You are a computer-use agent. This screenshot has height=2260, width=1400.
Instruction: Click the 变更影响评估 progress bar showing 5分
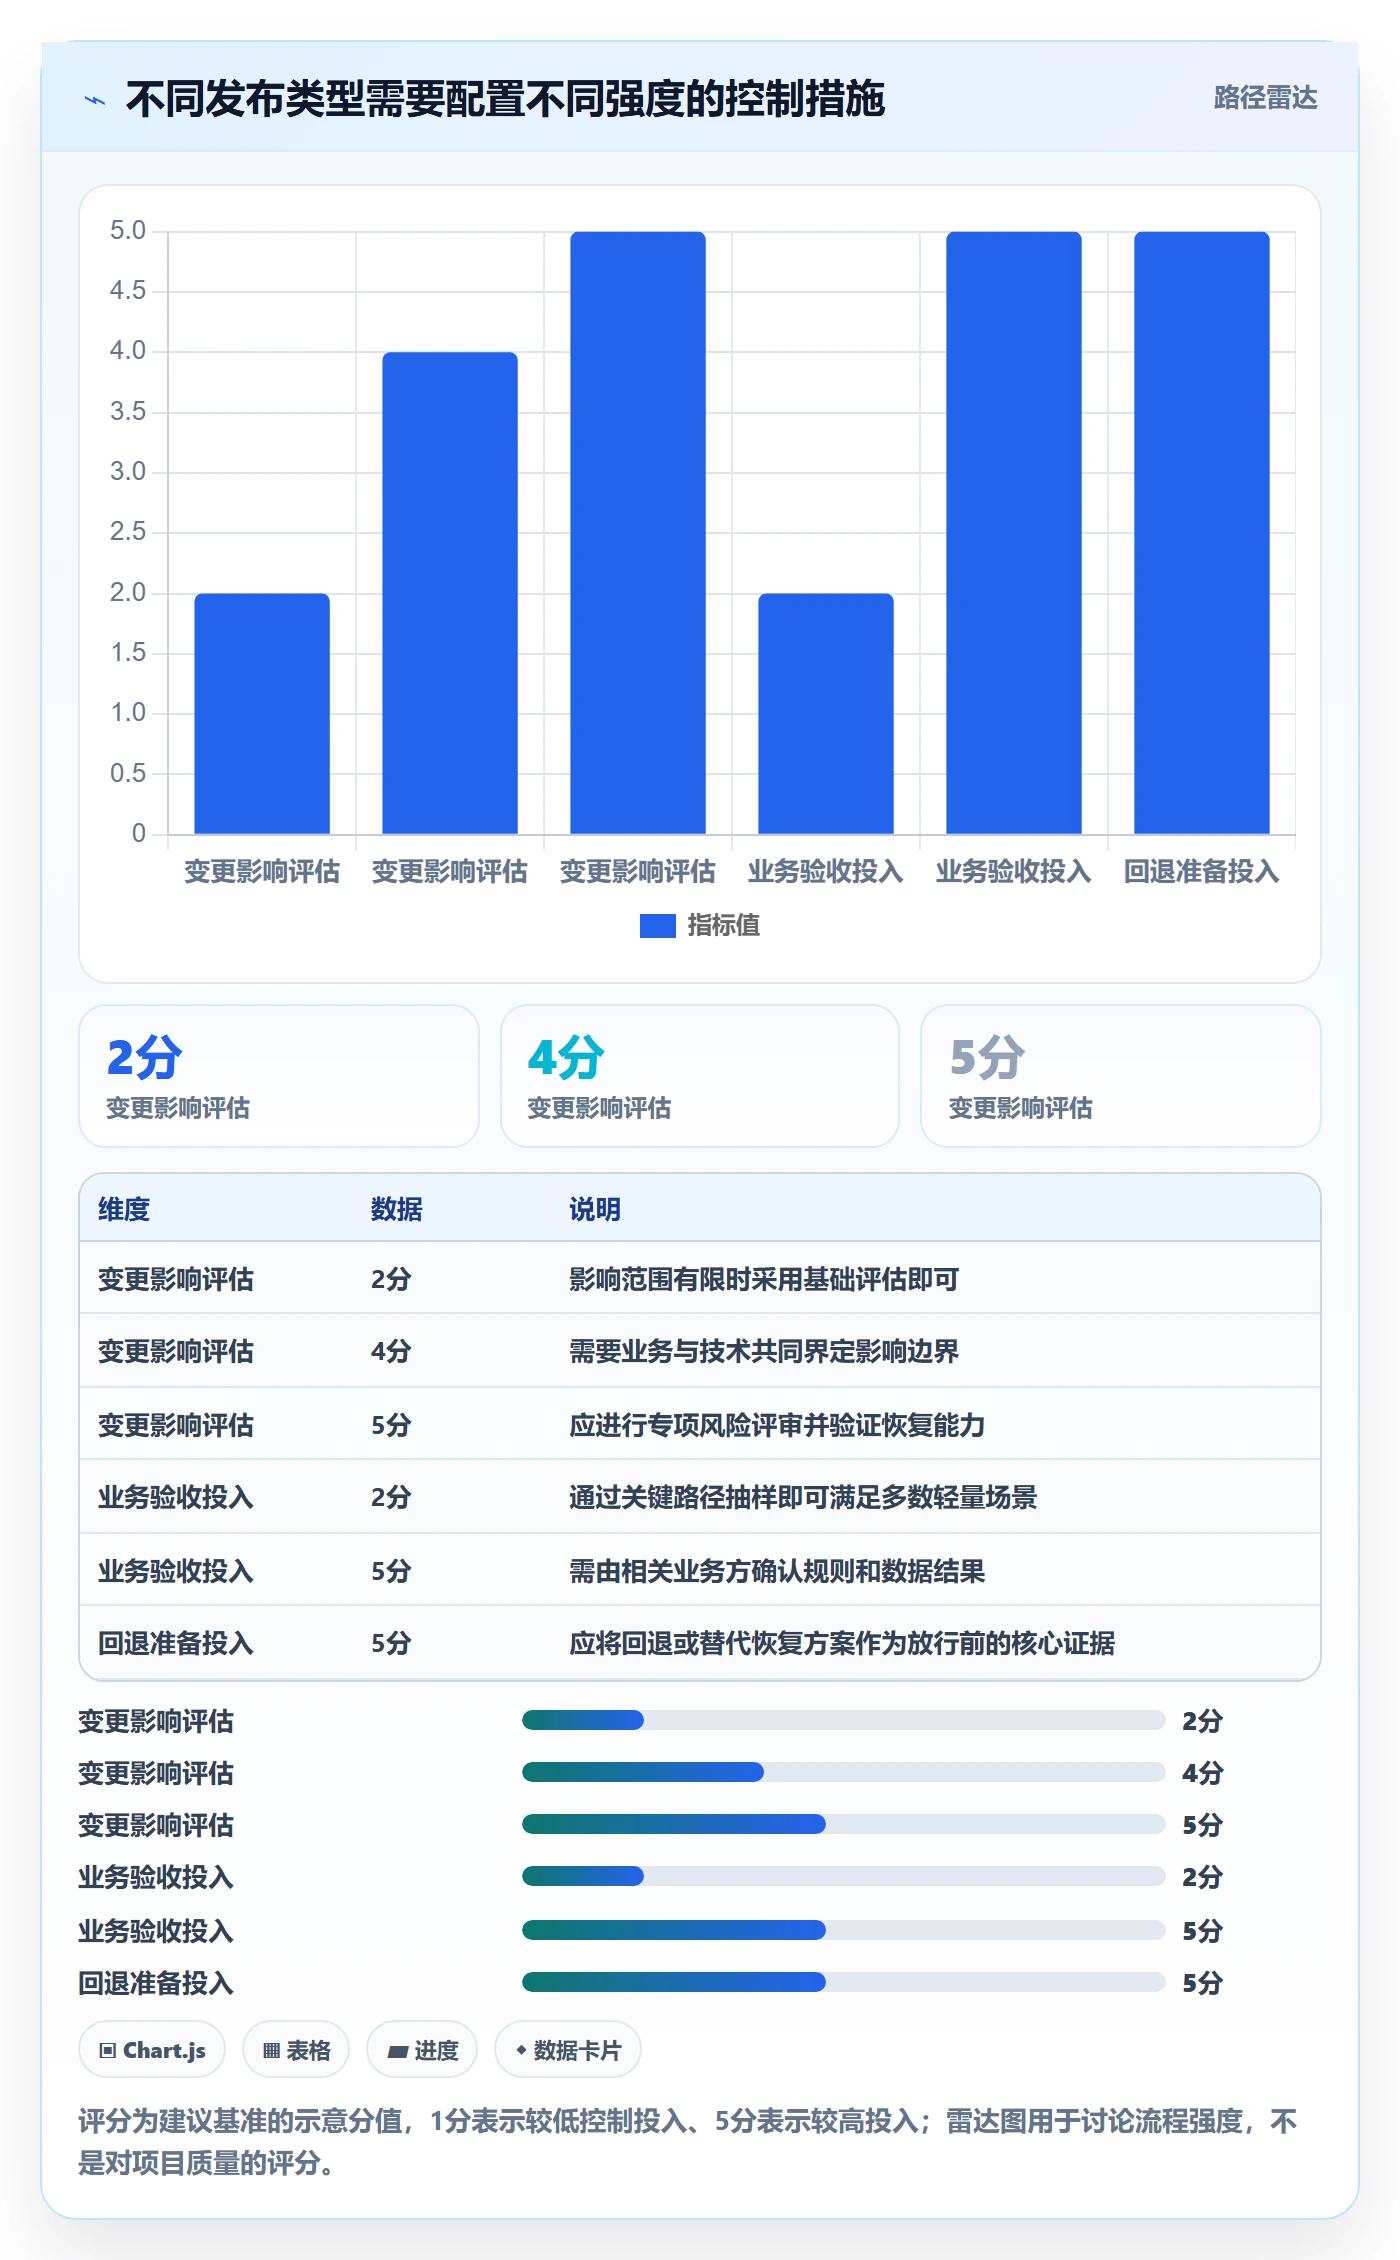point(843,1824)
